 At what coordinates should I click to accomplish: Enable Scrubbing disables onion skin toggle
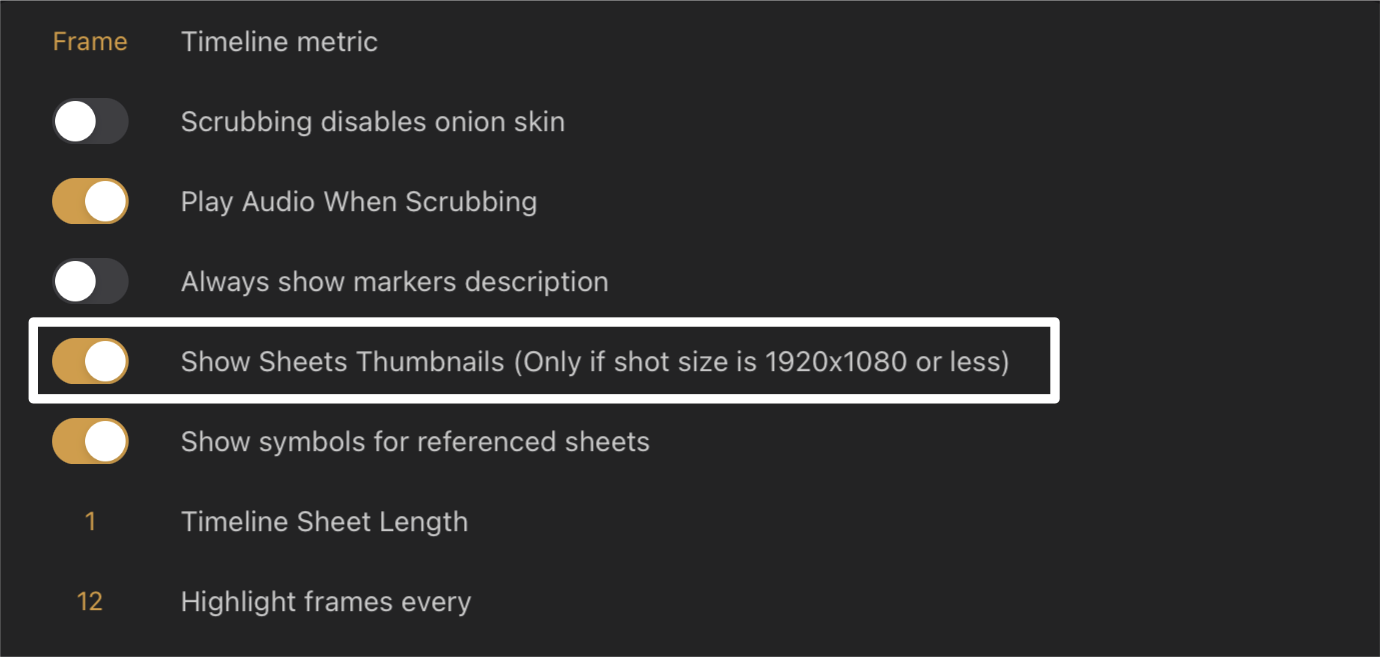point(90,122)
